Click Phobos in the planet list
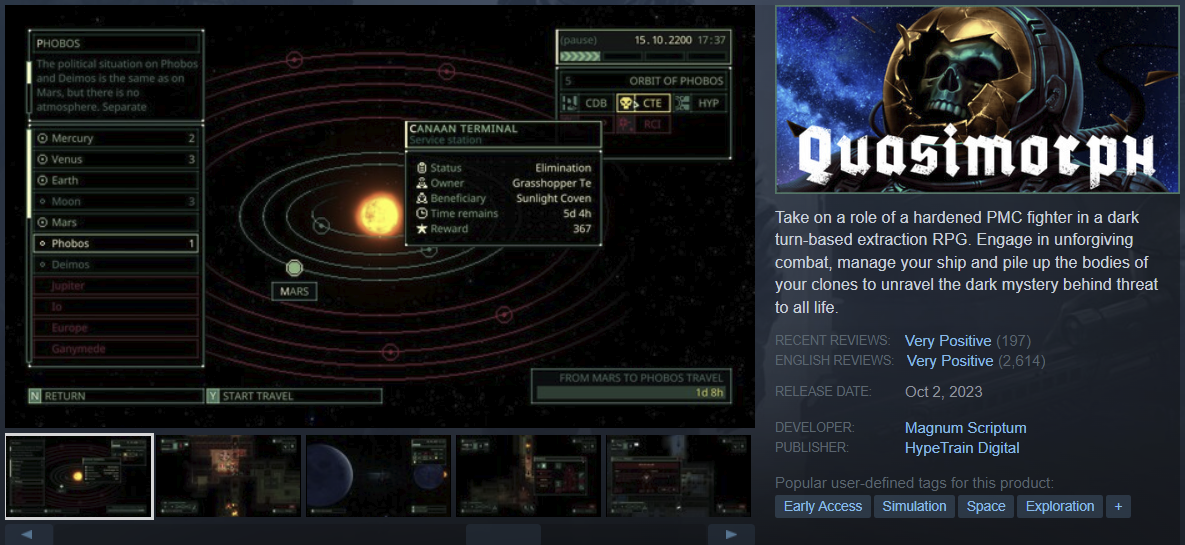The image size is (1185, 545). (116, 243)
